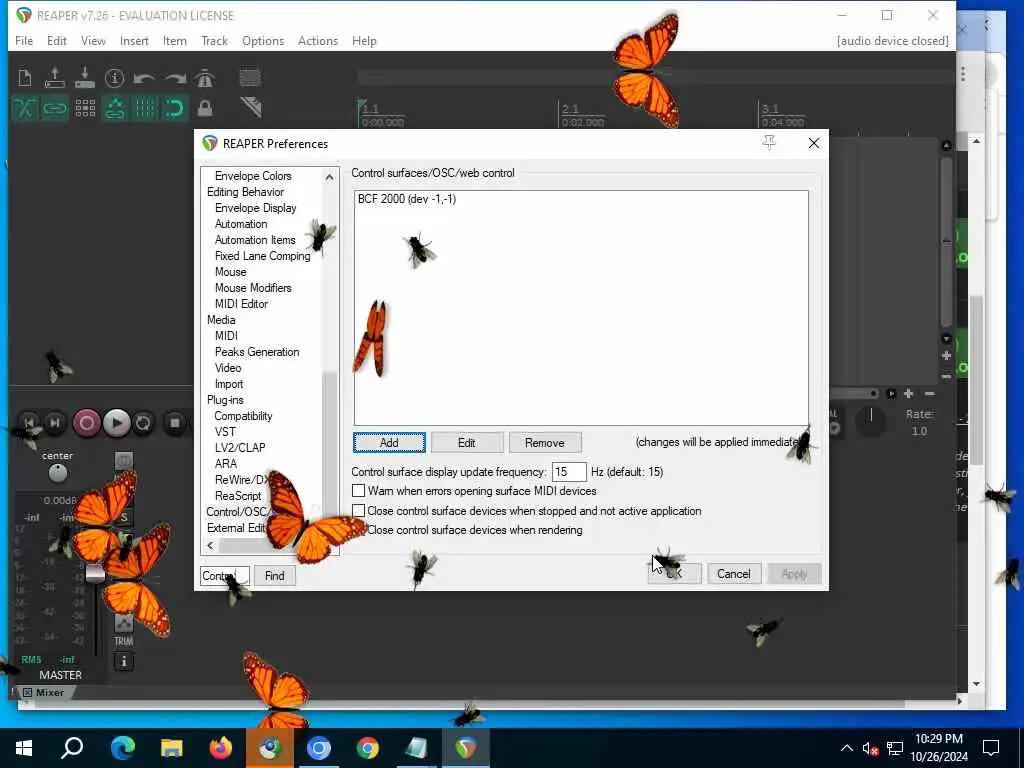
Task: Click the Remove button
Action: point(545,442)
